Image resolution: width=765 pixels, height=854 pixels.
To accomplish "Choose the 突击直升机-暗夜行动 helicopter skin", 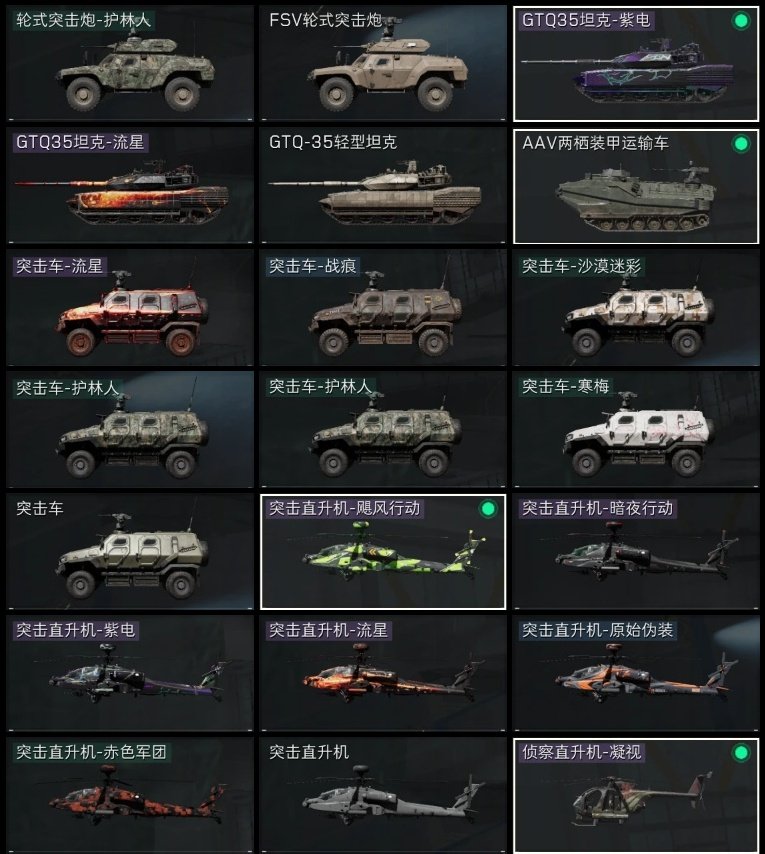I will click(x=636, y=552).
